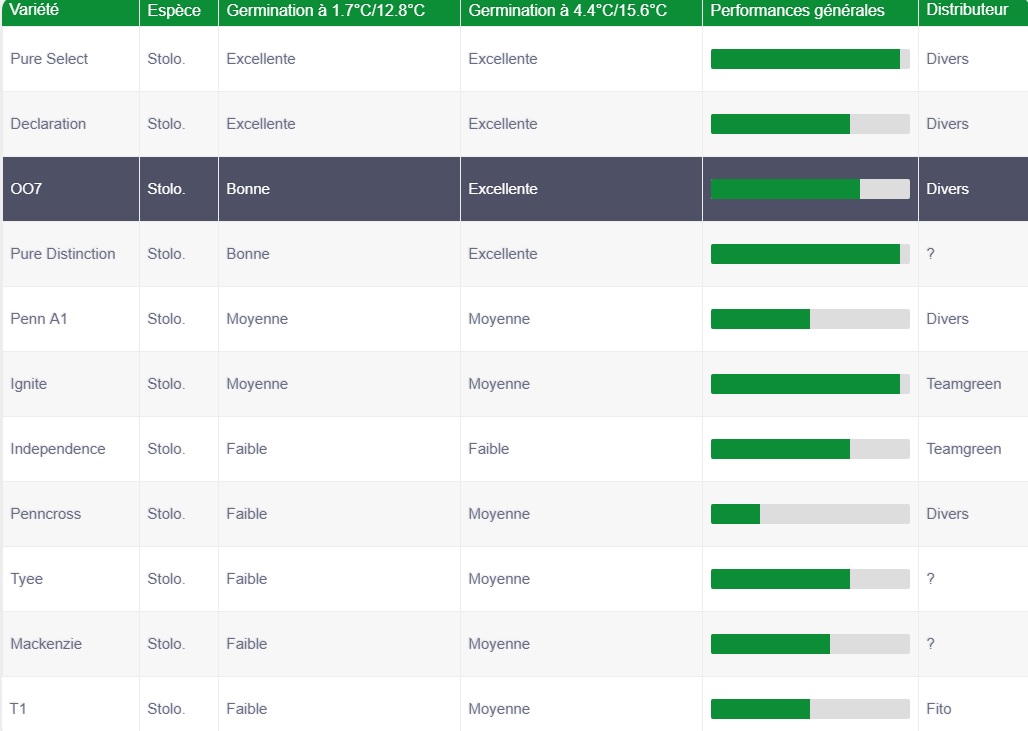The width and height of the screenshot is (1028, 731).
Task: Click the highlighted OO7 performance bar
Action: tap(809, 189)
